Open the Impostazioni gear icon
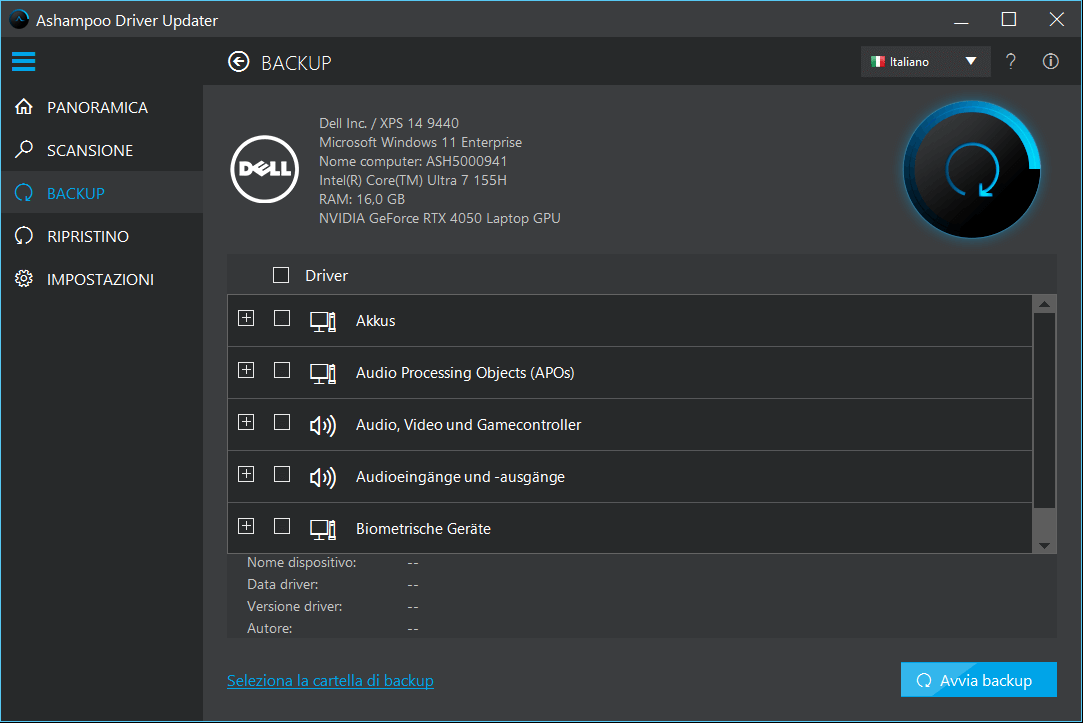This screenshot has height=723, width=1083. pos(24,279)
